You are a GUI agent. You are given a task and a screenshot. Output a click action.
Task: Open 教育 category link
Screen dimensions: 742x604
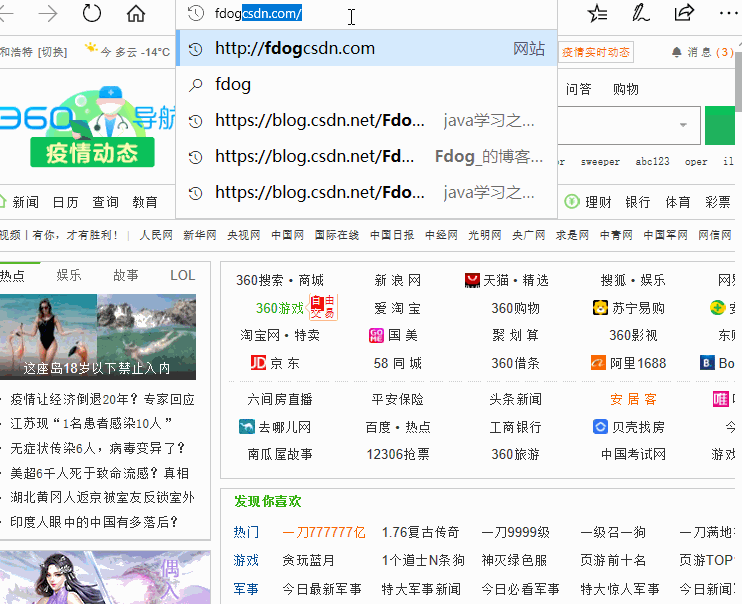145,202
